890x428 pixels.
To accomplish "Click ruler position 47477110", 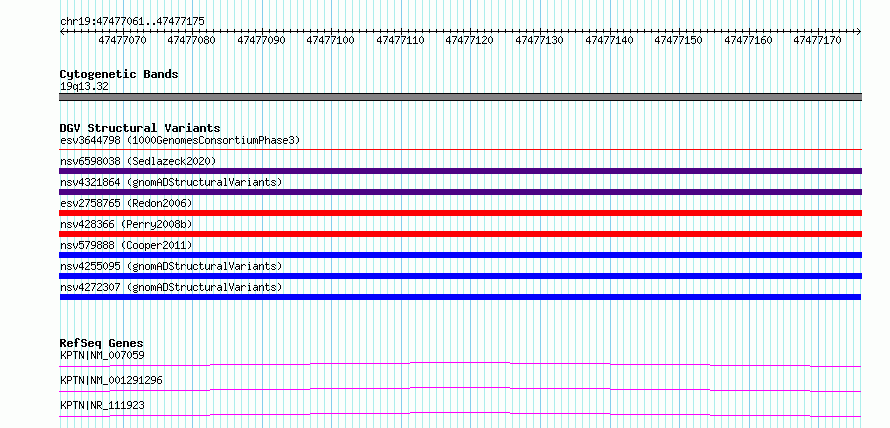I will pos(400,40).
